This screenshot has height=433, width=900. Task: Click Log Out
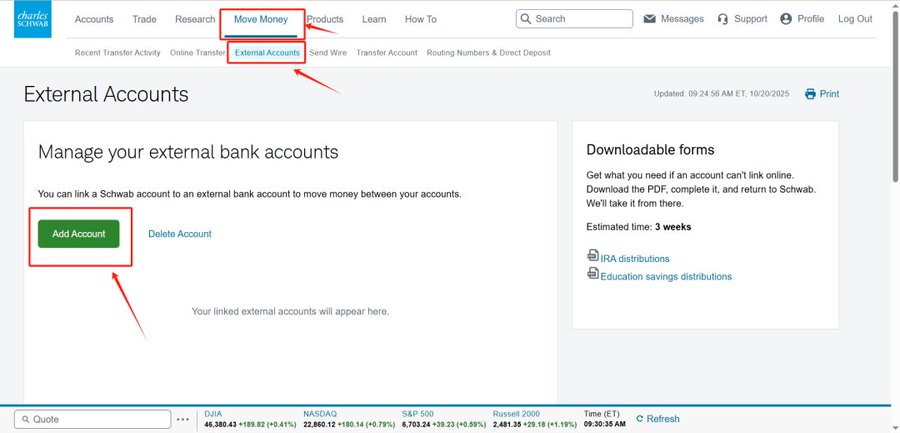(855, 19)
